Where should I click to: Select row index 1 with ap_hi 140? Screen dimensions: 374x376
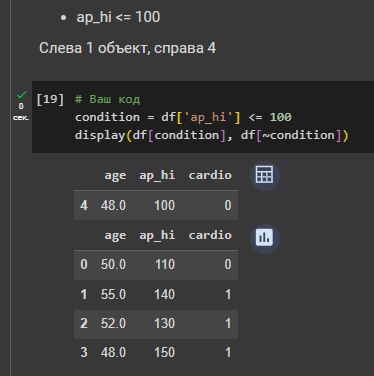click(156, 295)
